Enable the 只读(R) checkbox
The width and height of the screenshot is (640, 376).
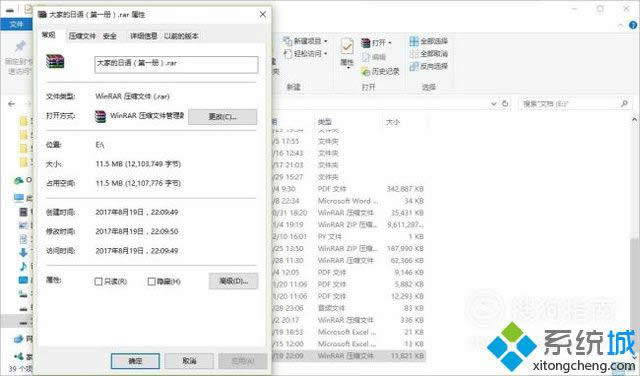pyautogui.click(x=98, y=282)
